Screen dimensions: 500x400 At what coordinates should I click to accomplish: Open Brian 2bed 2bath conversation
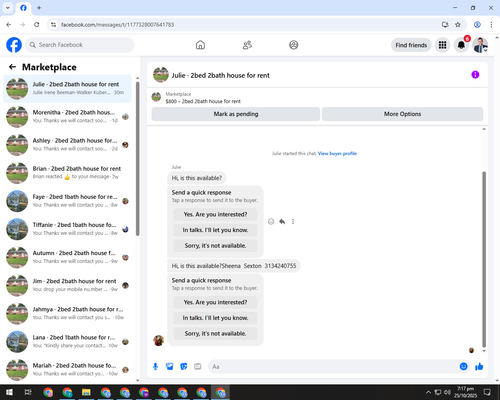click(x=68, y=173)
